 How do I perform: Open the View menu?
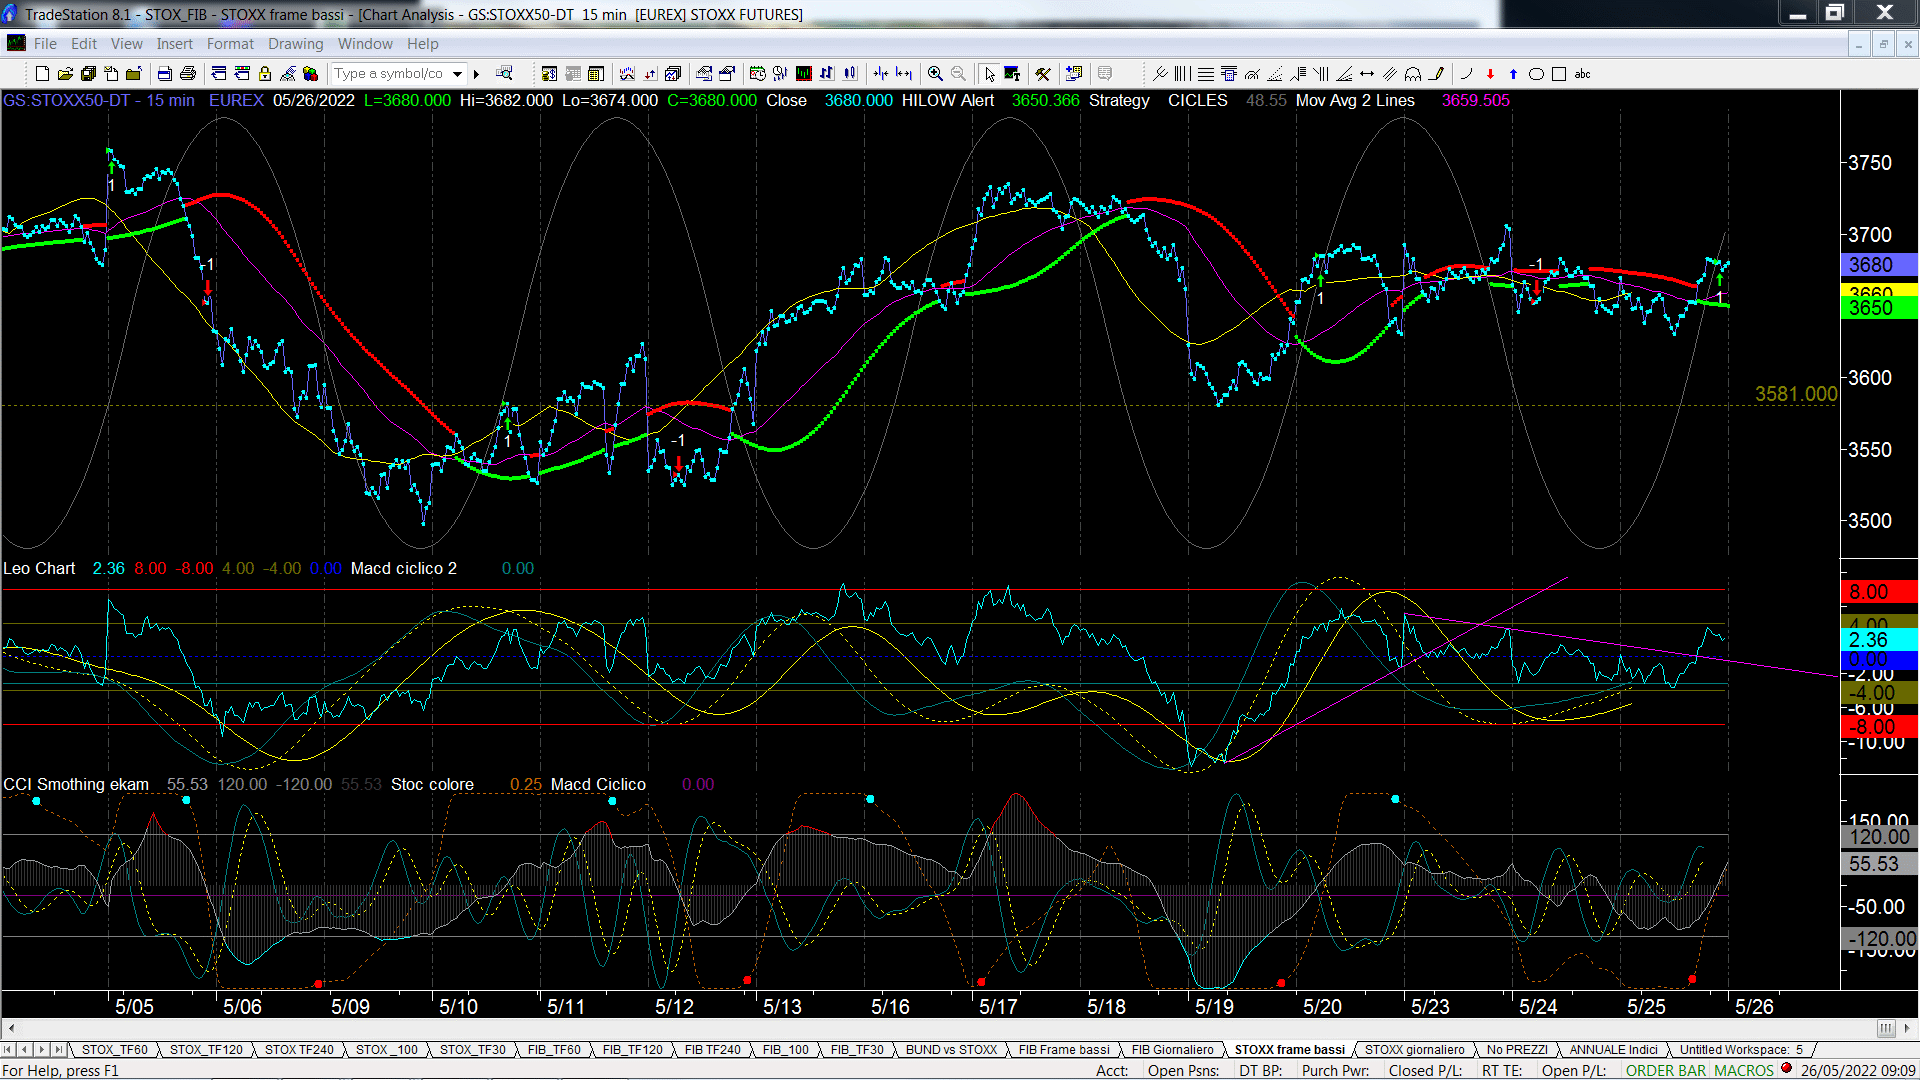tap(126, 44)
